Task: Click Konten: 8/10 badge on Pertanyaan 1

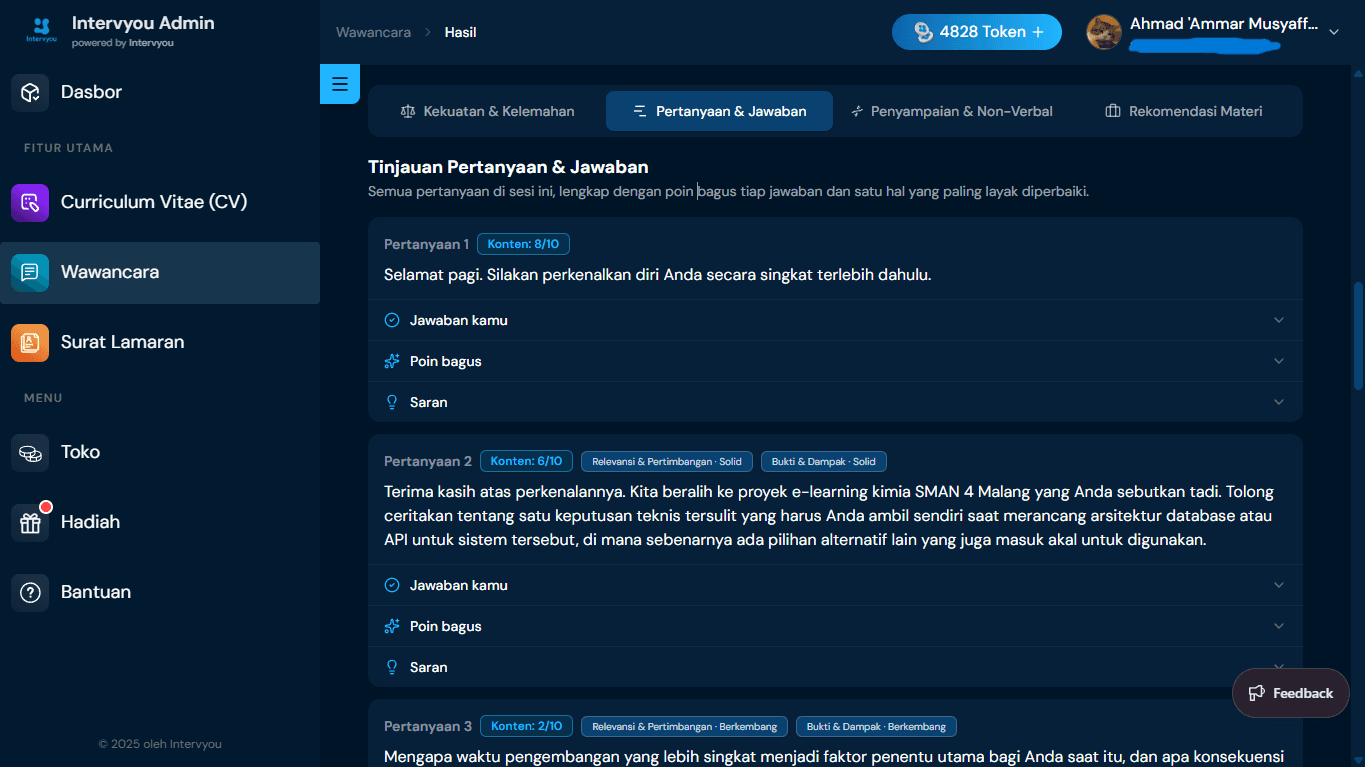Action: point(523,244)
